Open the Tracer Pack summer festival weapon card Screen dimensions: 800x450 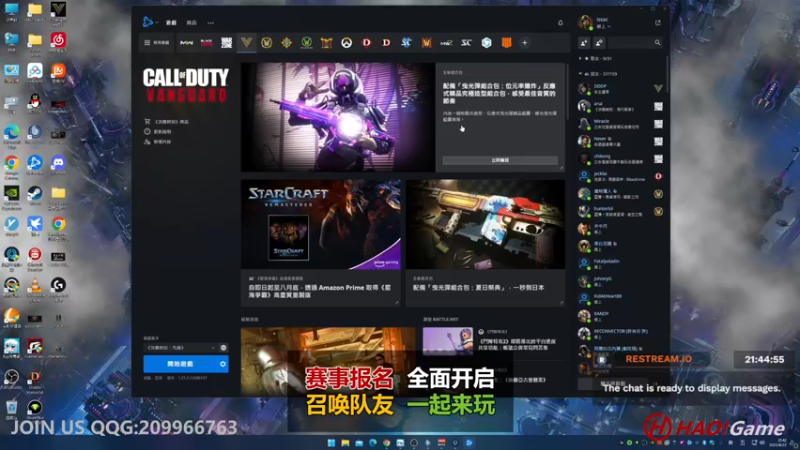(486, 243)
